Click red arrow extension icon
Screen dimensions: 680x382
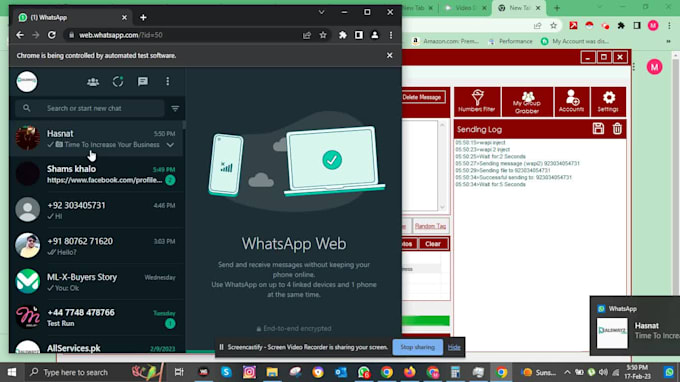click(573, 26)
